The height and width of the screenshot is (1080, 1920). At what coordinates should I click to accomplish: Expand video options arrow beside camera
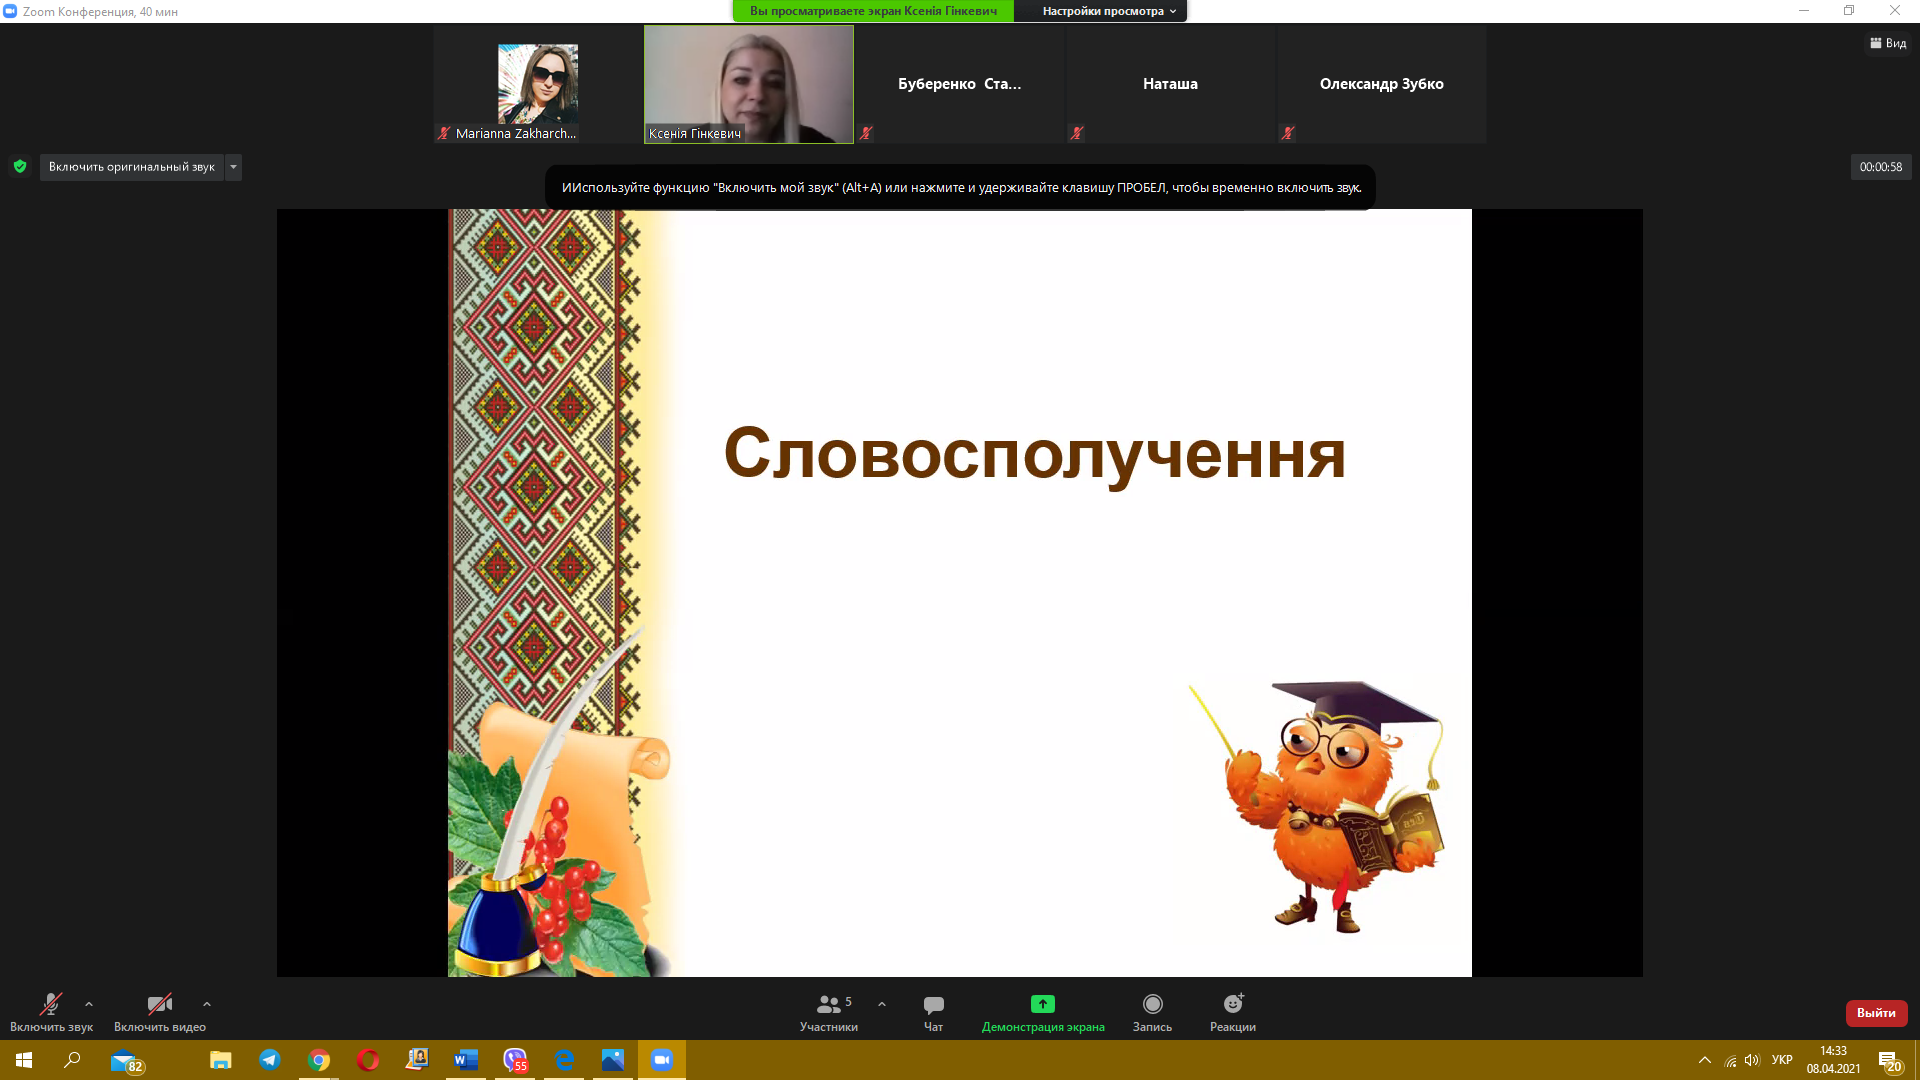pyautogui.click(x=207, y=1004)
